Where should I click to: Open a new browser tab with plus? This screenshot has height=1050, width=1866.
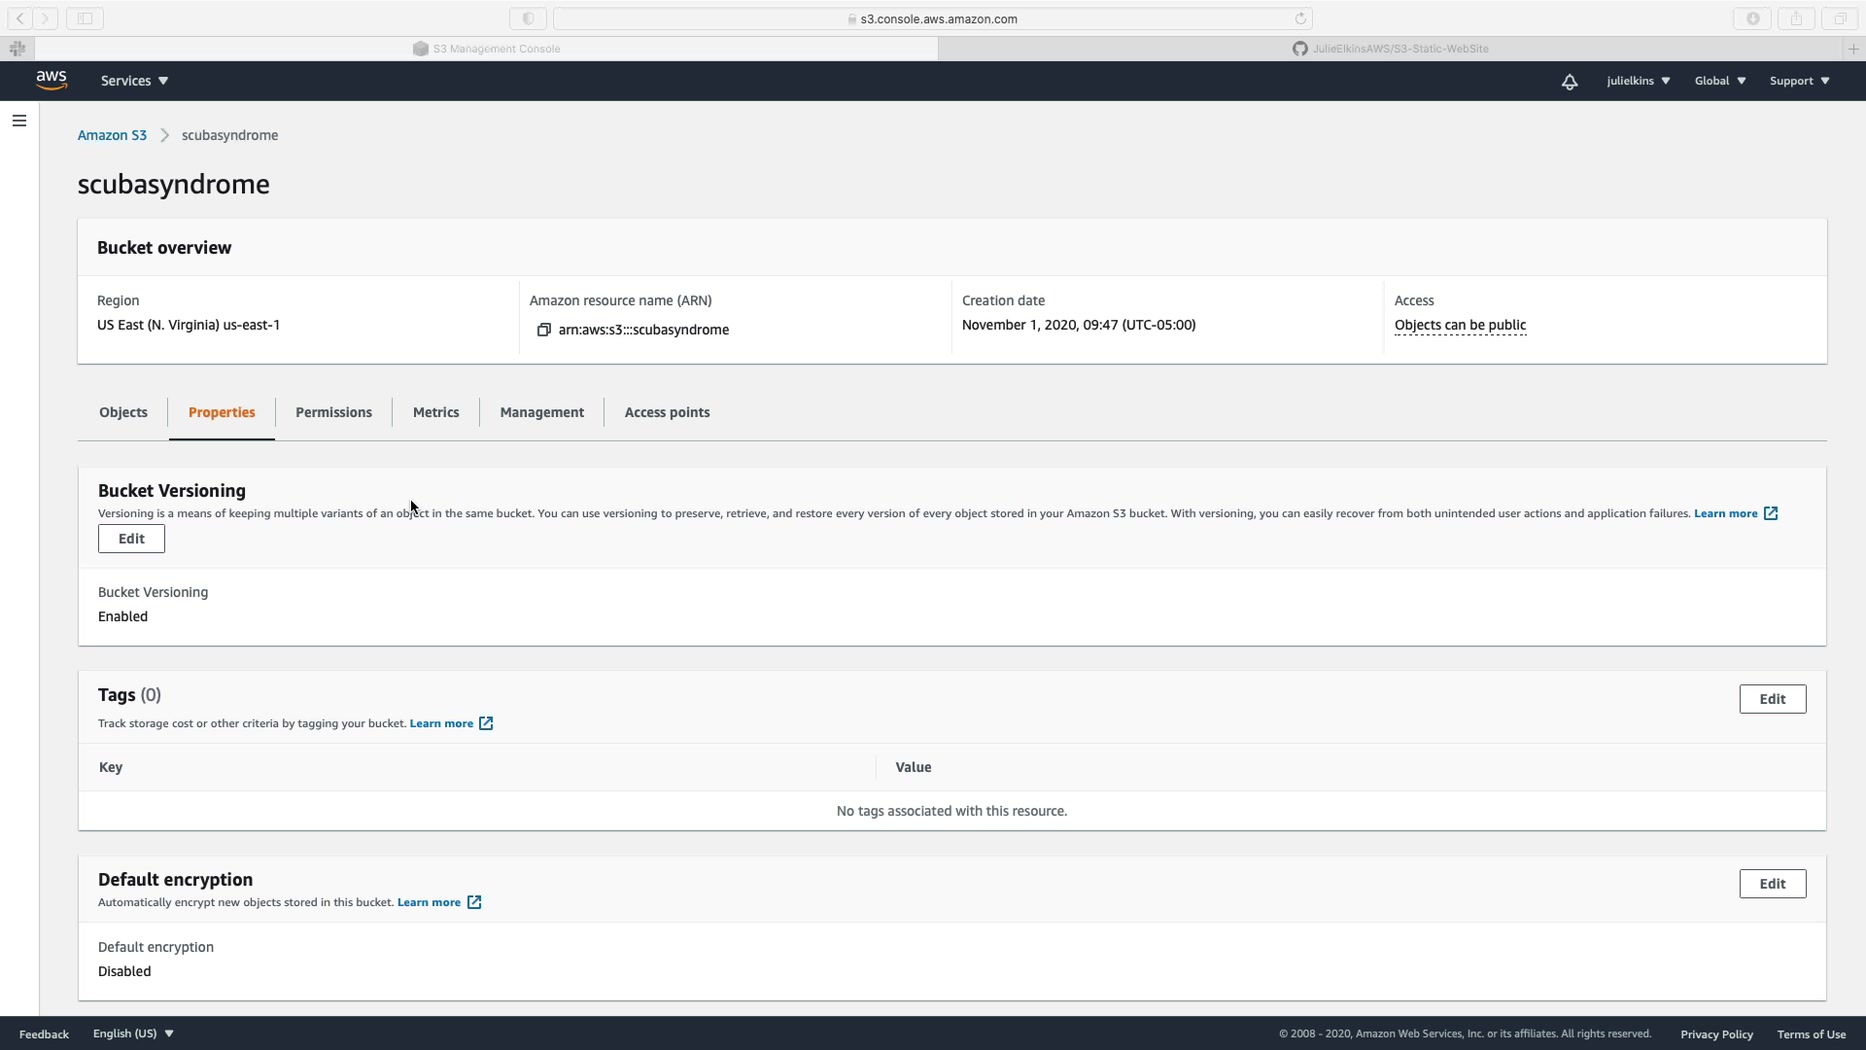pyautogui.click(x=1853, y=48)
